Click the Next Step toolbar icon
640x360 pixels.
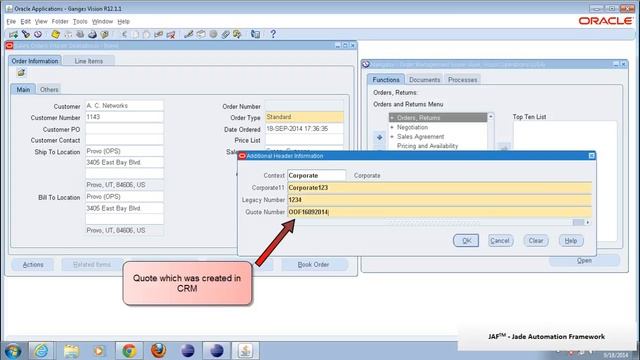click(68, 34)
